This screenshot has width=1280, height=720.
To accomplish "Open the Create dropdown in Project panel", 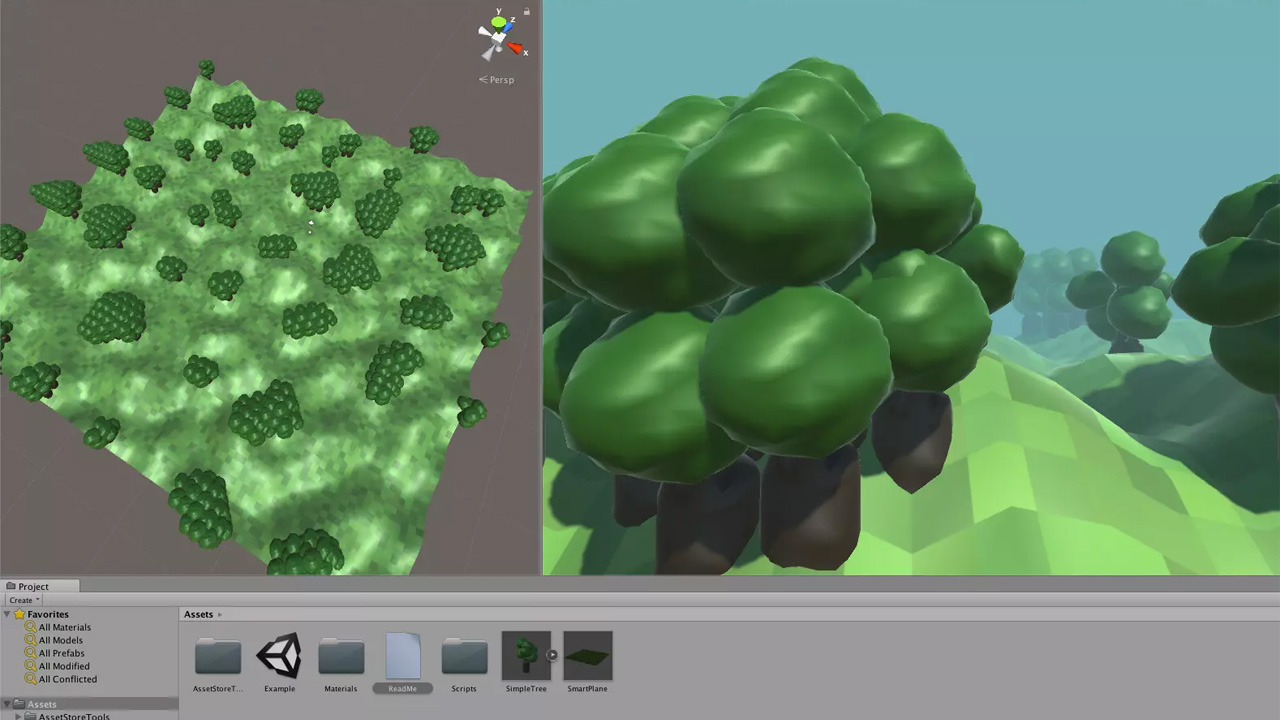I will (24, 600).
